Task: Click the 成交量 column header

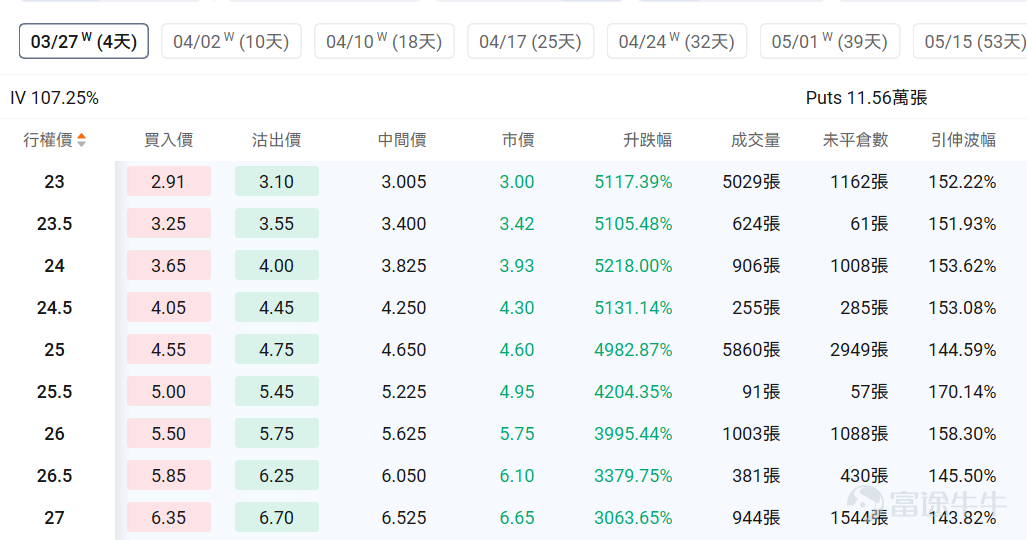Action: pos(756,140)
